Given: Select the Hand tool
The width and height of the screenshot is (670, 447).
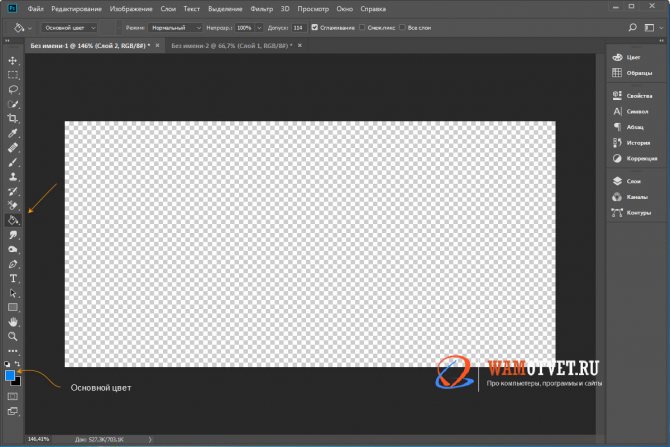Looking at the screenshot, I should (13, 322).
